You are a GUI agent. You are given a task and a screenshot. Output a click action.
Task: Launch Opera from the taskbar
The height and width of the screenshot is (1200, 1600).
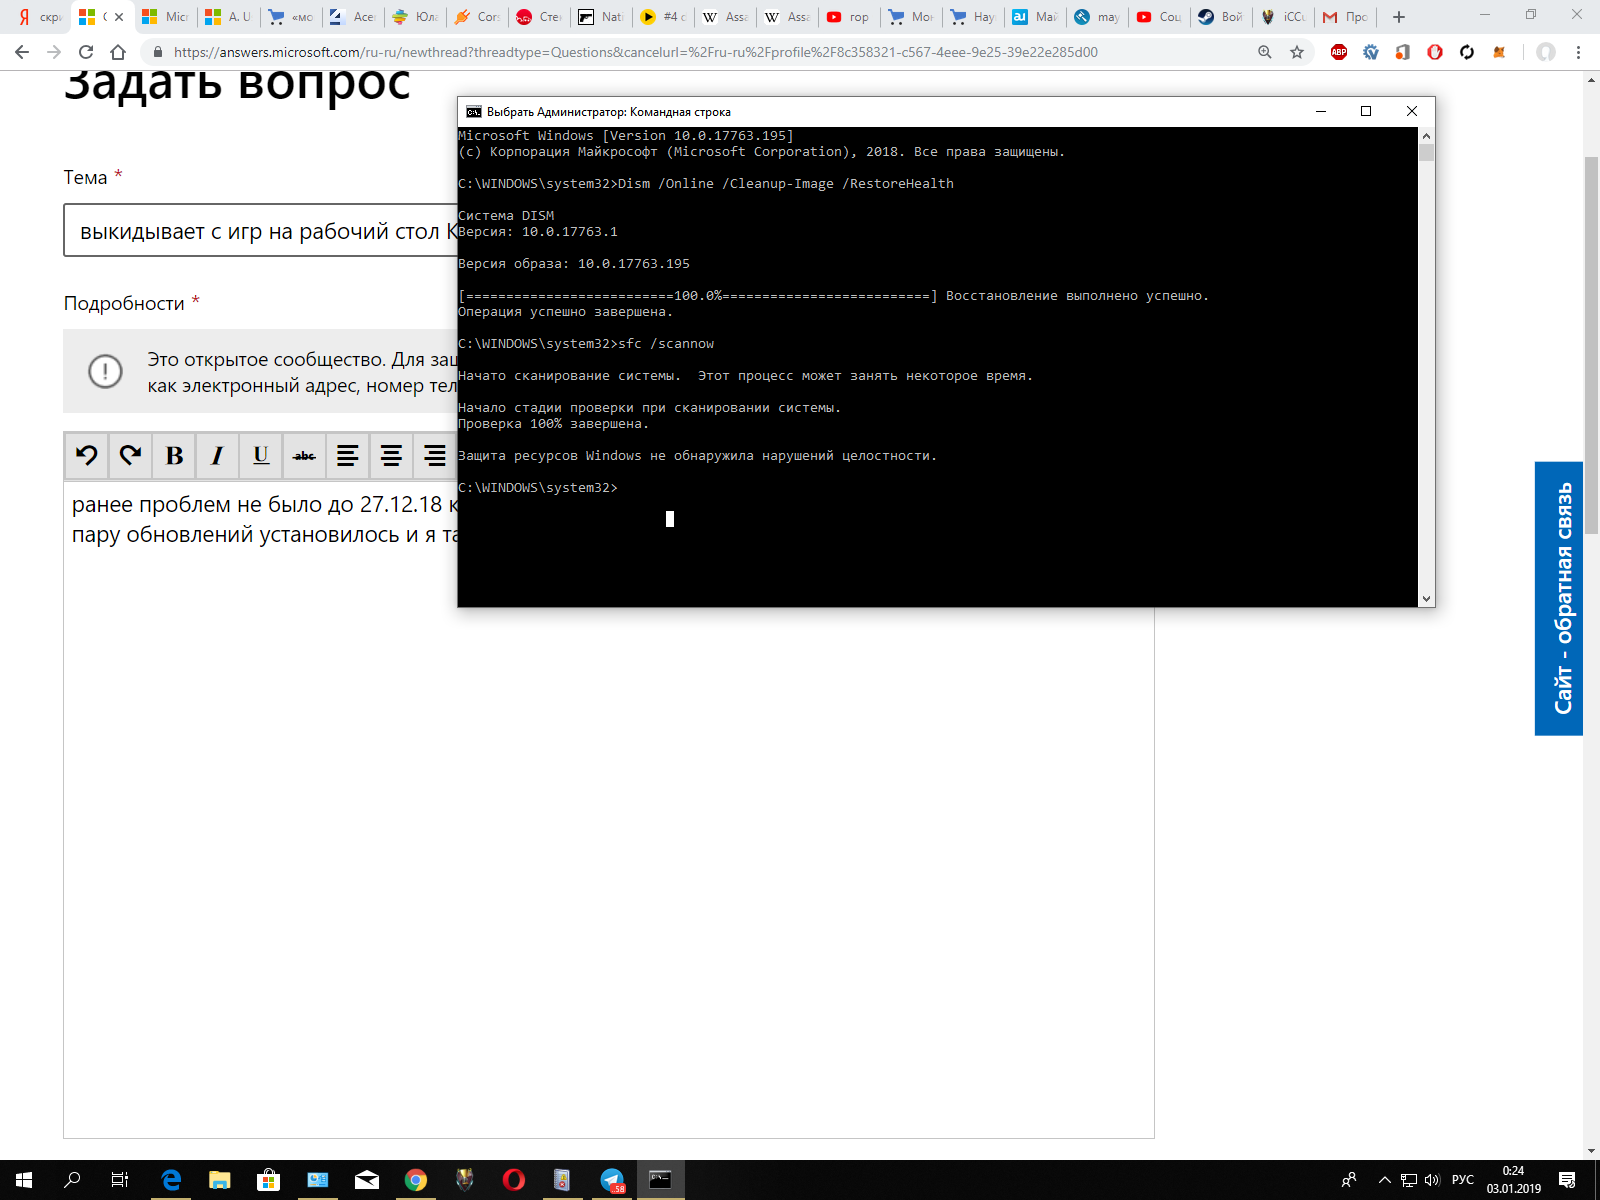514,1180
